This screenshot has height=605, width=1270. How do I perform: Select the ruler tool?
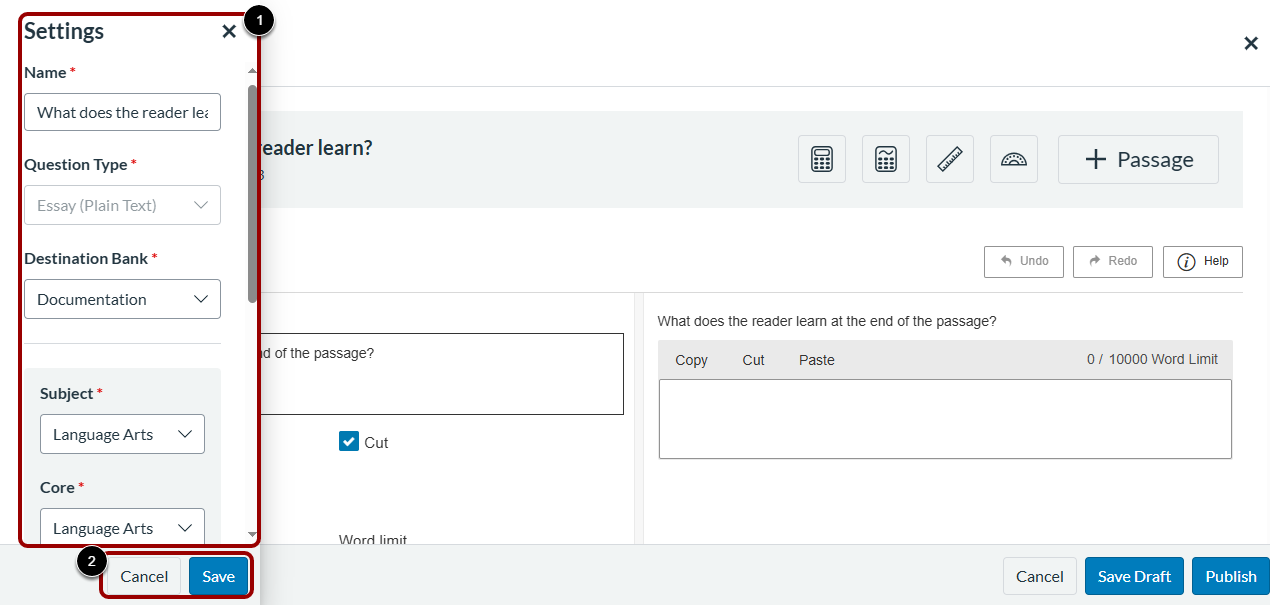(950, 159)
